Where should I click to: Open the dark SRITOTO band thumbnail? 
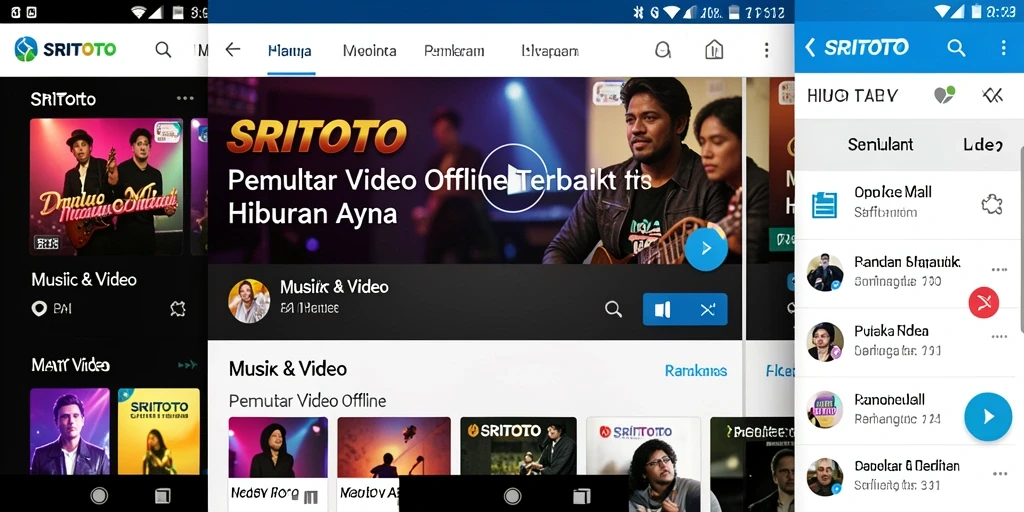[x=519, y=446]
